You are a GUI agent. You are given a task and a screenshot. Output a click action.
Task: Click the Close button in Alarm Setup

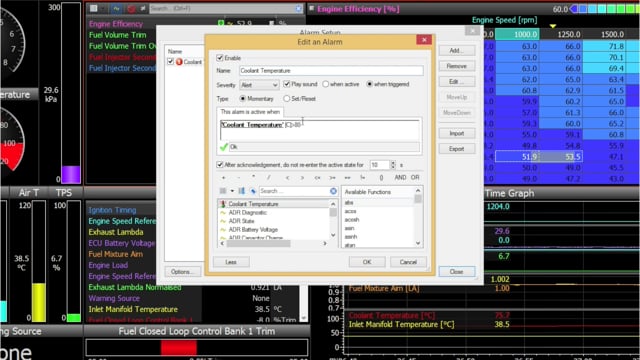click(457, 272)
